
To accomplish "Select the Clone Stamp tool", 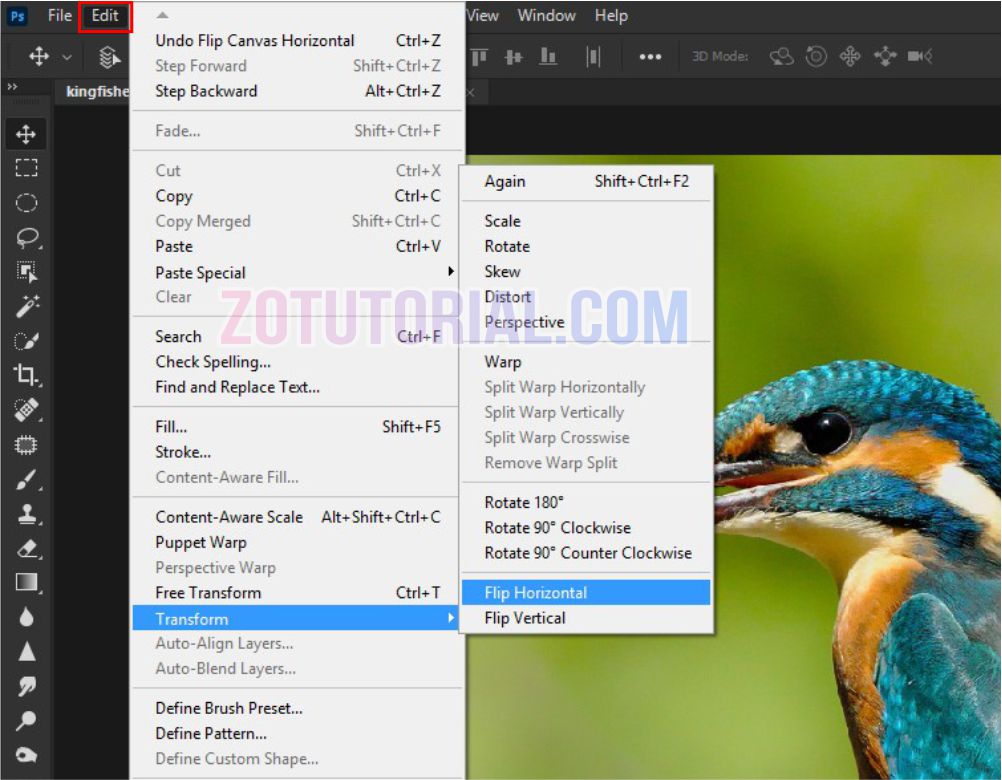I will [27, 514].
